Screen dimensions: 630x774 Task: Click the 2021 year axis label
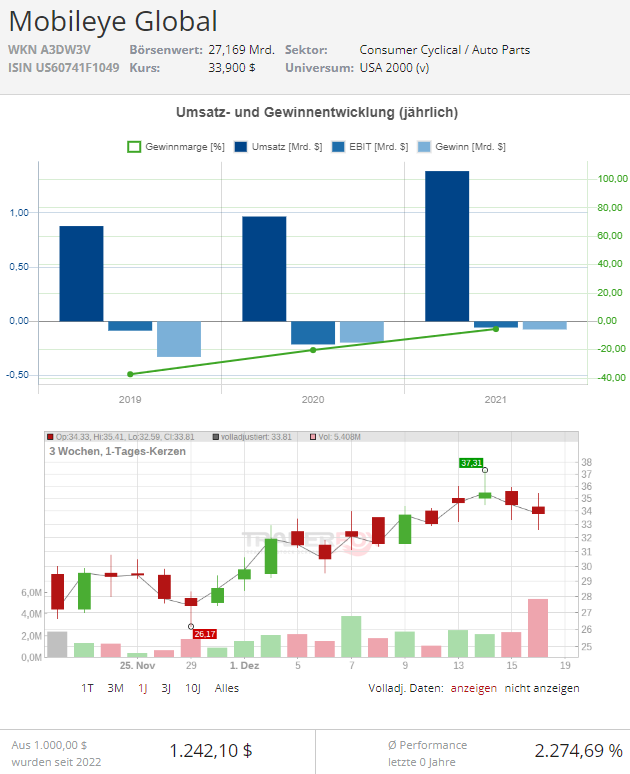click(496, 399)
